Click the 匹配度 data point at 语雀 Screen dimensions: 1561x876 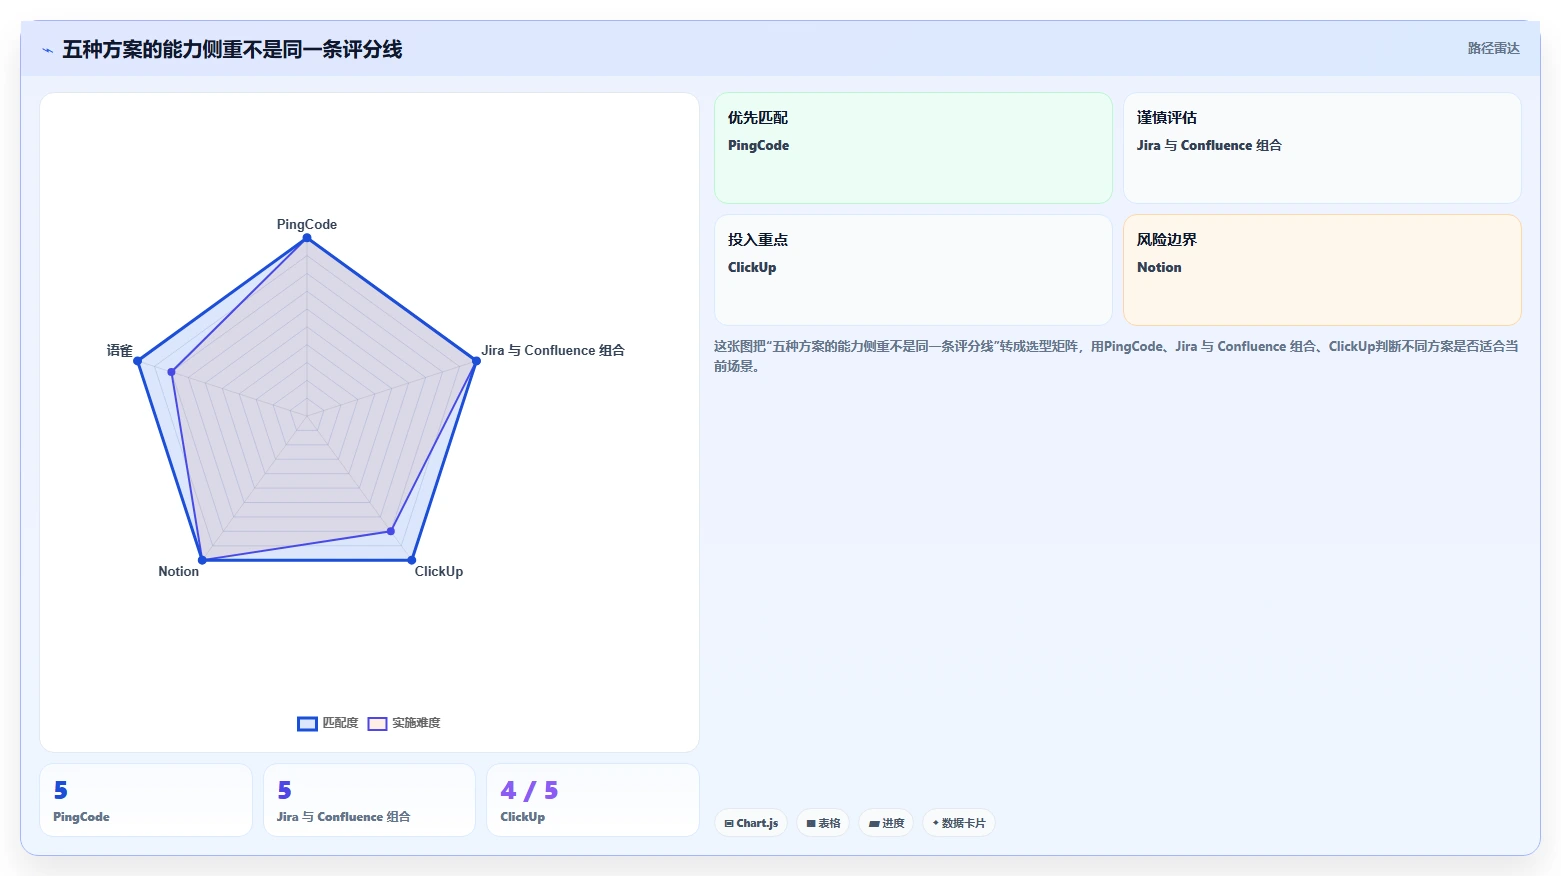pyautogui.click(x=138, y=361)
